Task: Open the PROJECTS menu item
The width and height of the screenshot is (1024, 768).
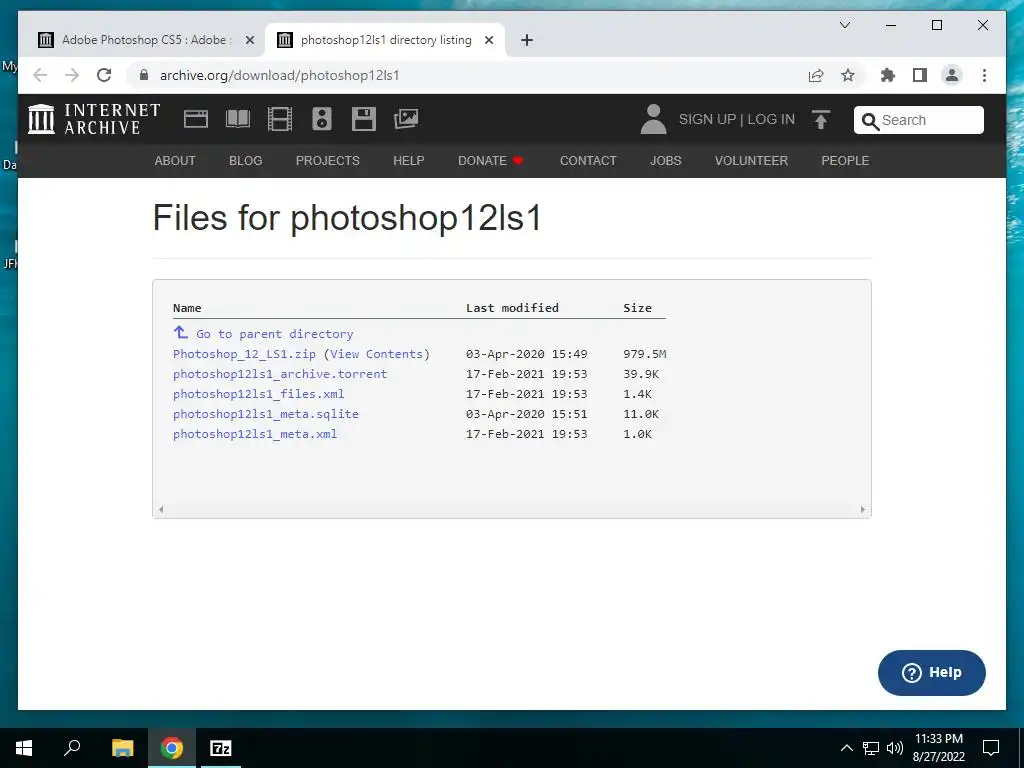Action: pyautogui.click(x=328, y=161)
